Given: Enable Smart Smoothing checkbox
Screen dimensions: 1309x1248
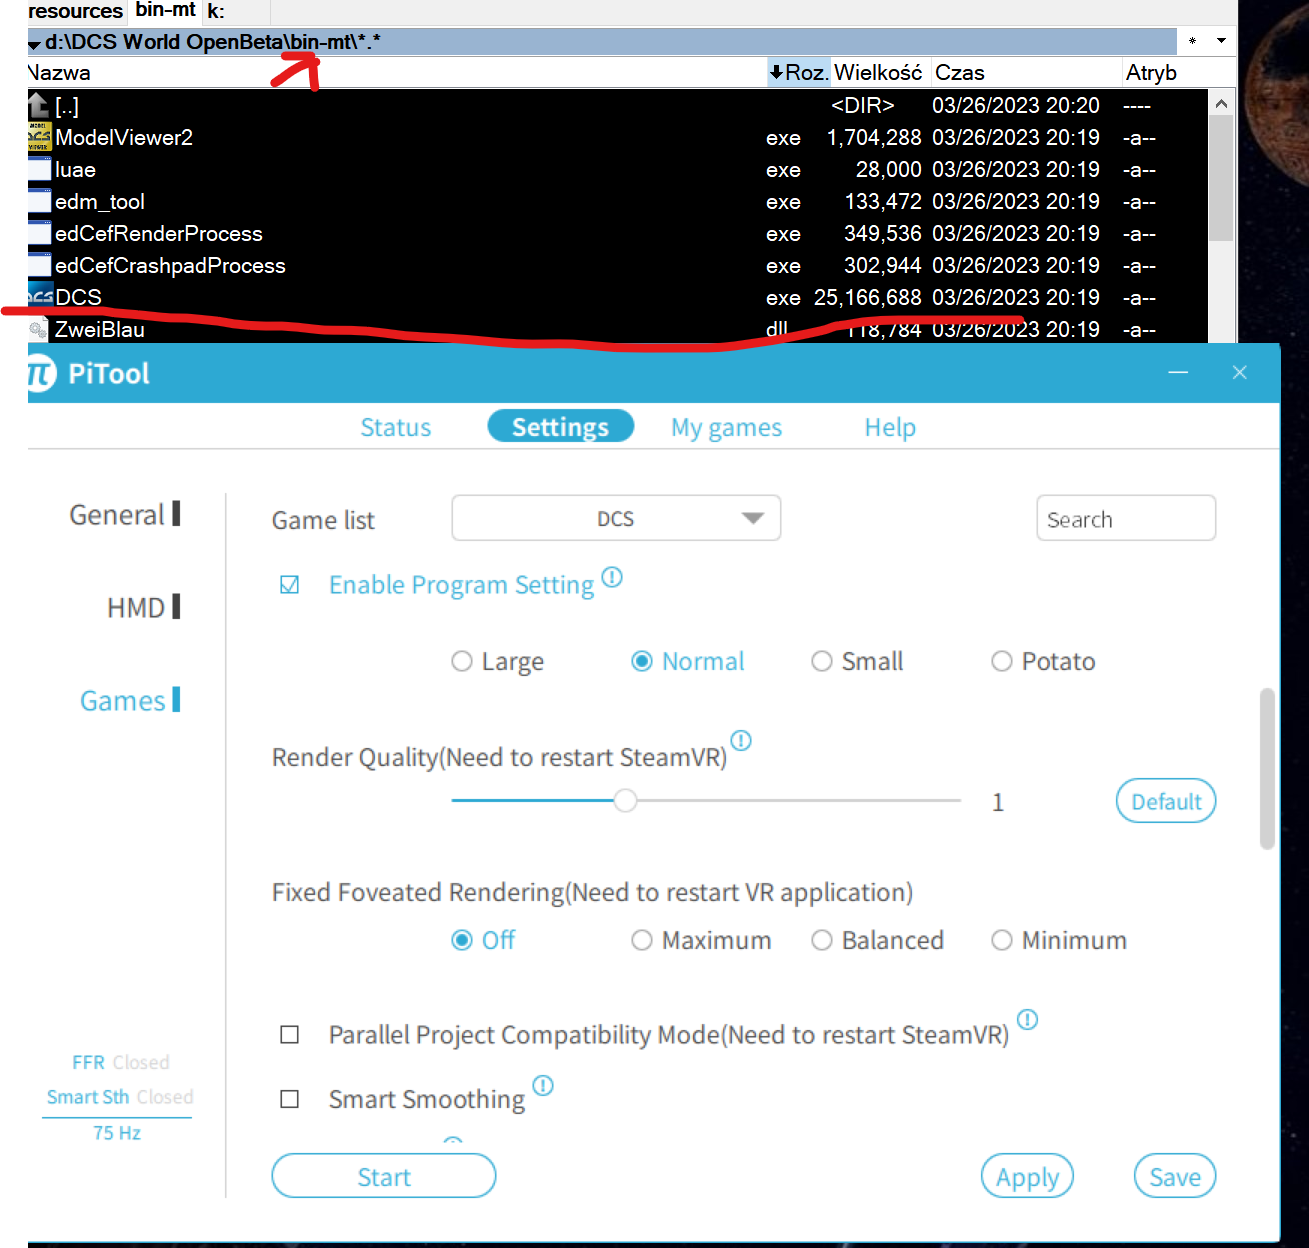Looking at the screenshot, I should [x=290, y=1099].
